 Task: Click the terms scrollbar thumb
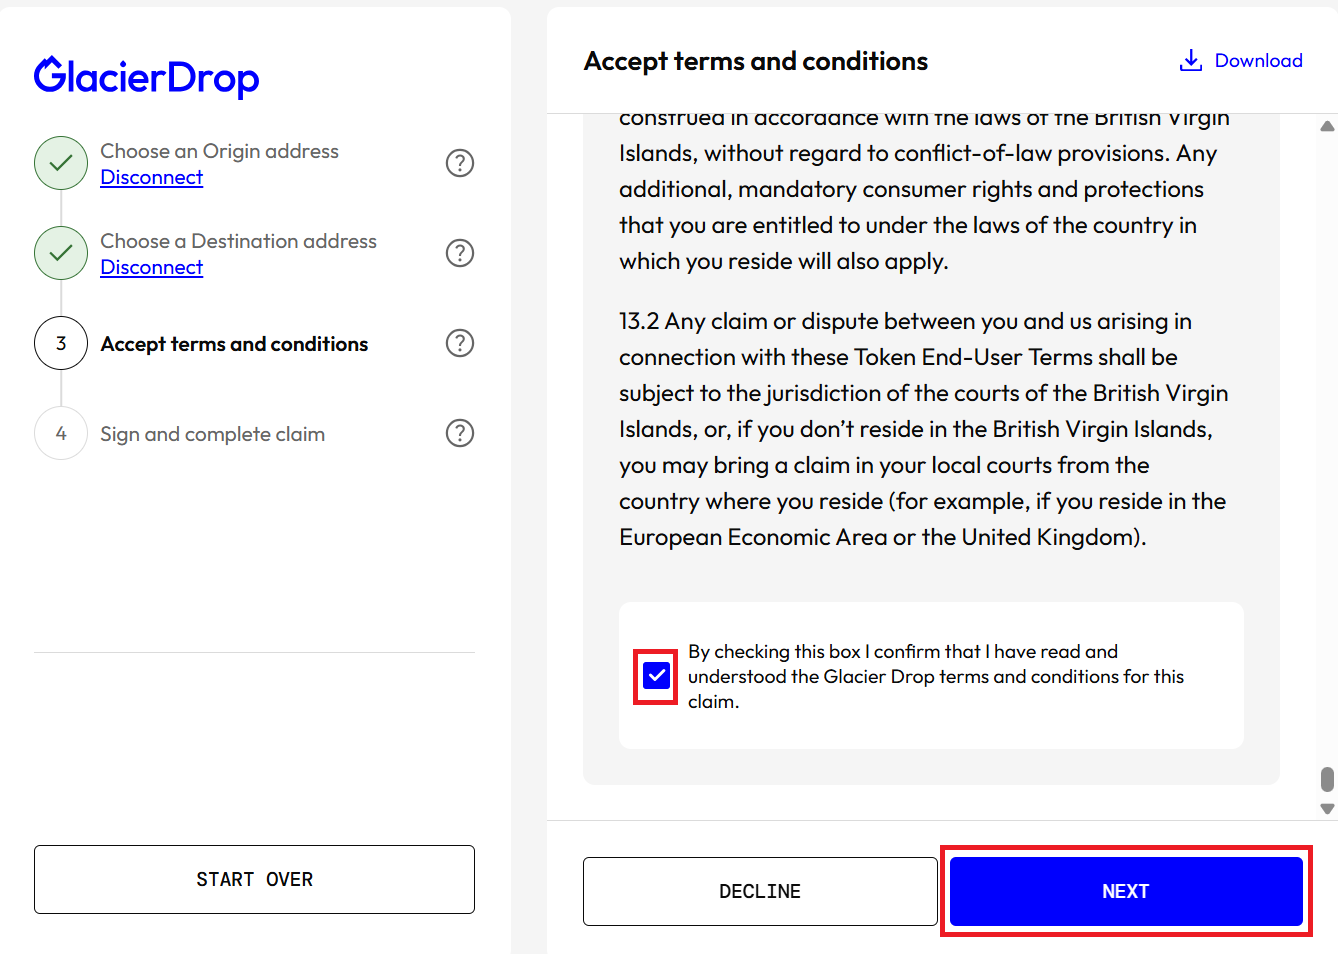pos(1327,779)
